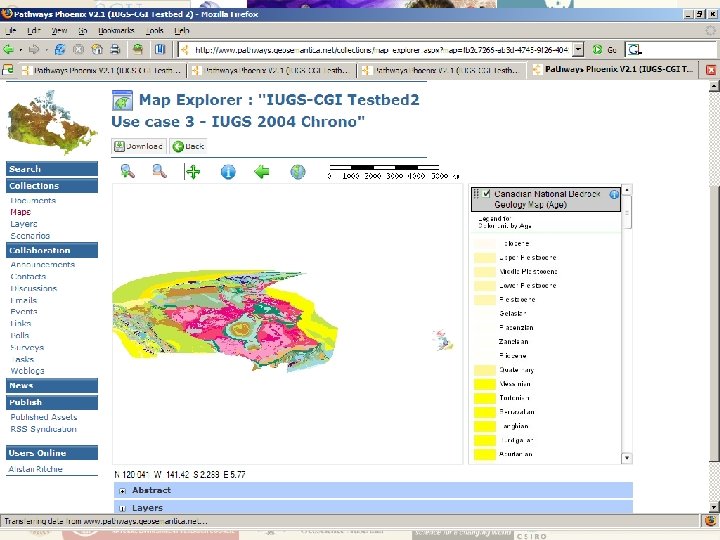Open the View menu
The width and height of the screenshot is (720, 540).
click(59, 31)
